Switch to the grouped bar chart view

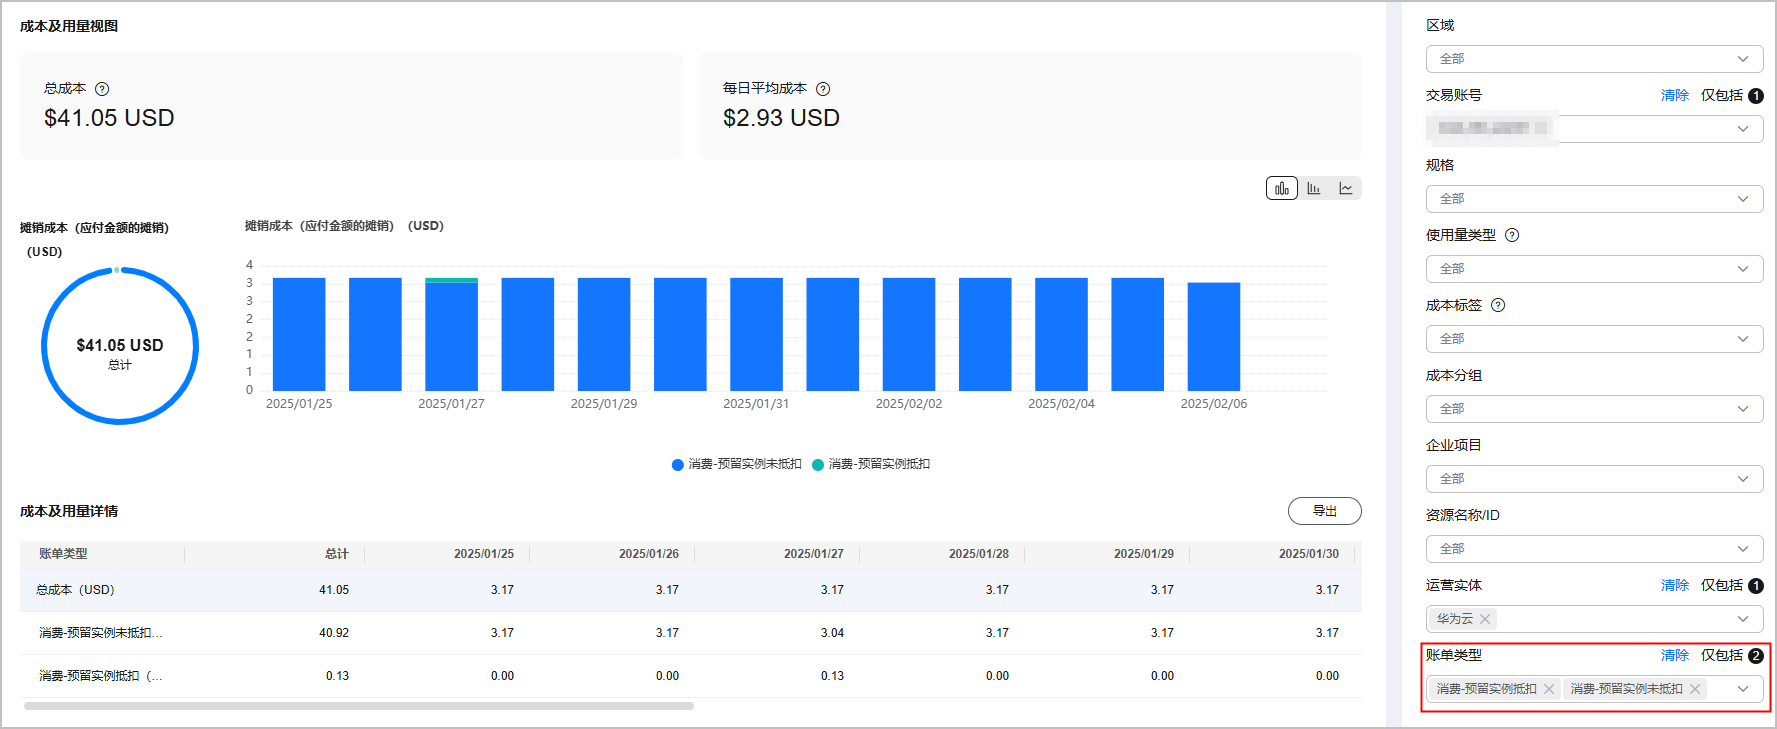[x=1314, y=188]
